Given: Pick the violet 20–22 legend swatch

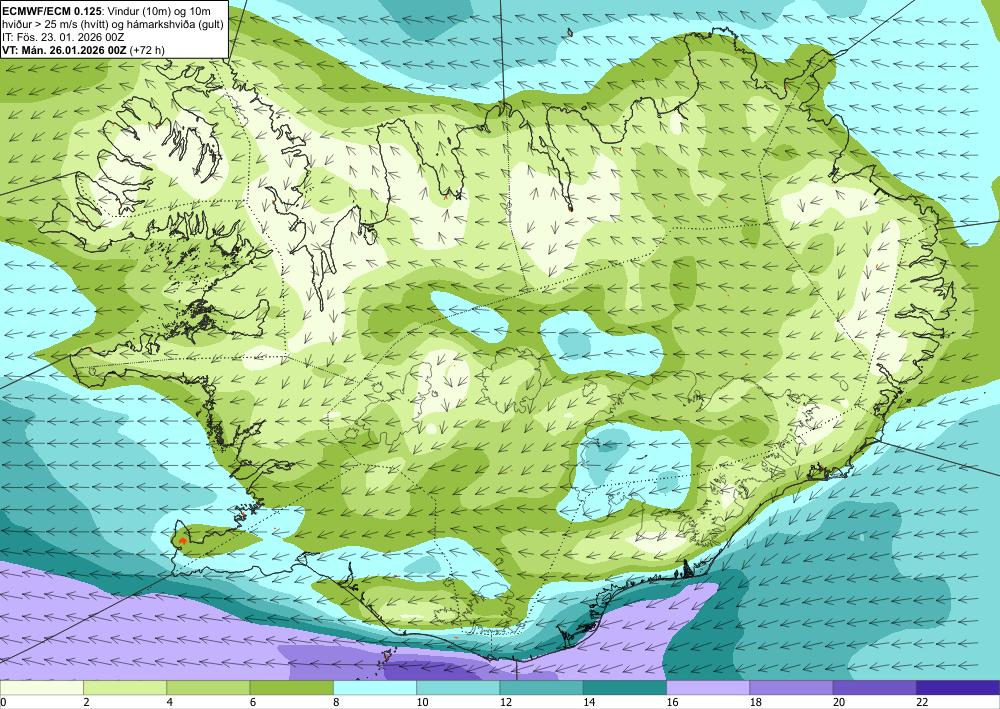Looking at the screenshot, I should [874, 688].
